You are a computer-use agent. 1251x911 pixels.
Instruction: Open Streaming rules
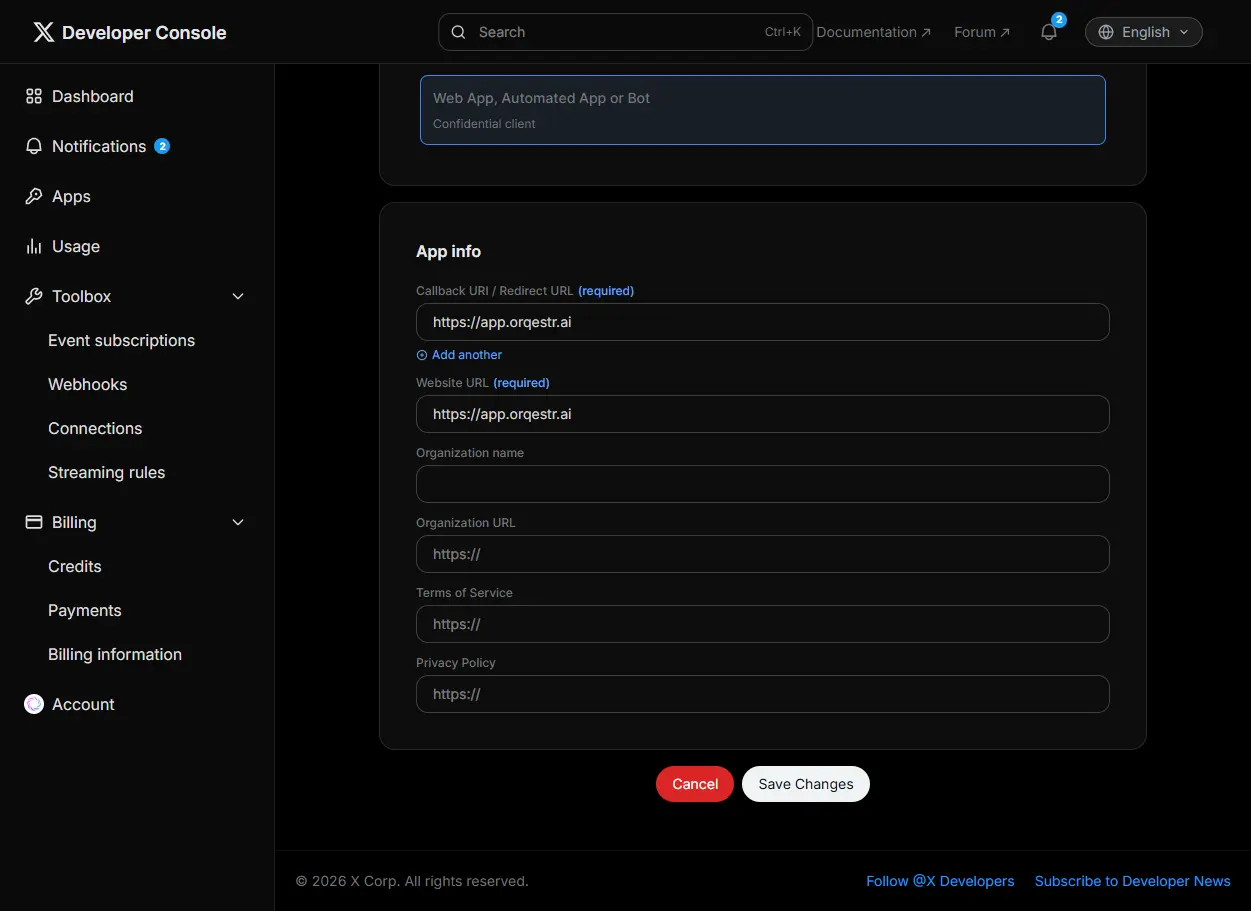point(107,472)
